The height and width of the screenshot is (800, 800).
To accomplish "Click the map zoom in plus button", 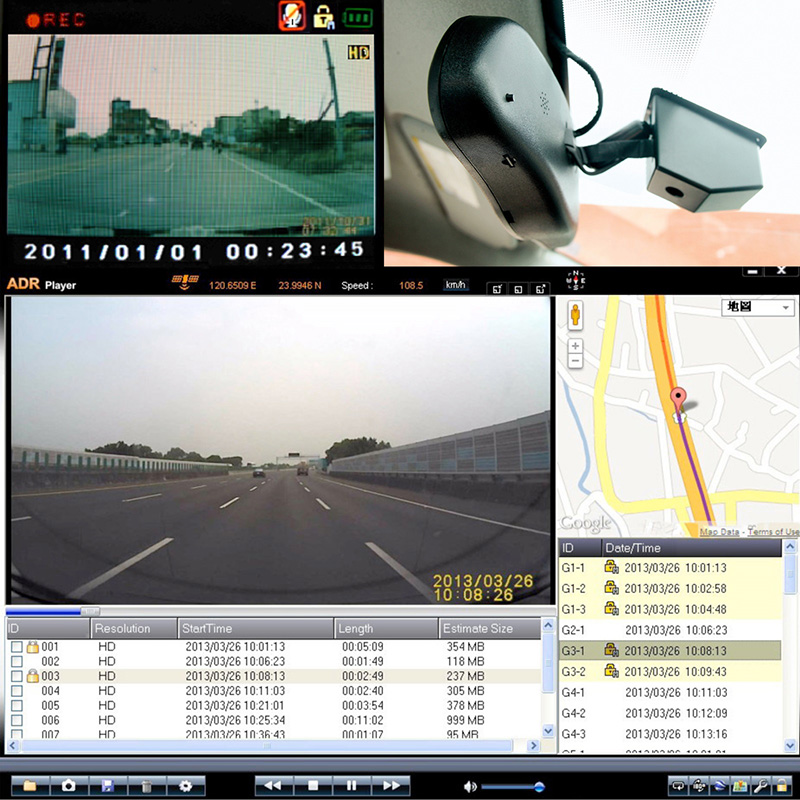I will coord(575,346).
